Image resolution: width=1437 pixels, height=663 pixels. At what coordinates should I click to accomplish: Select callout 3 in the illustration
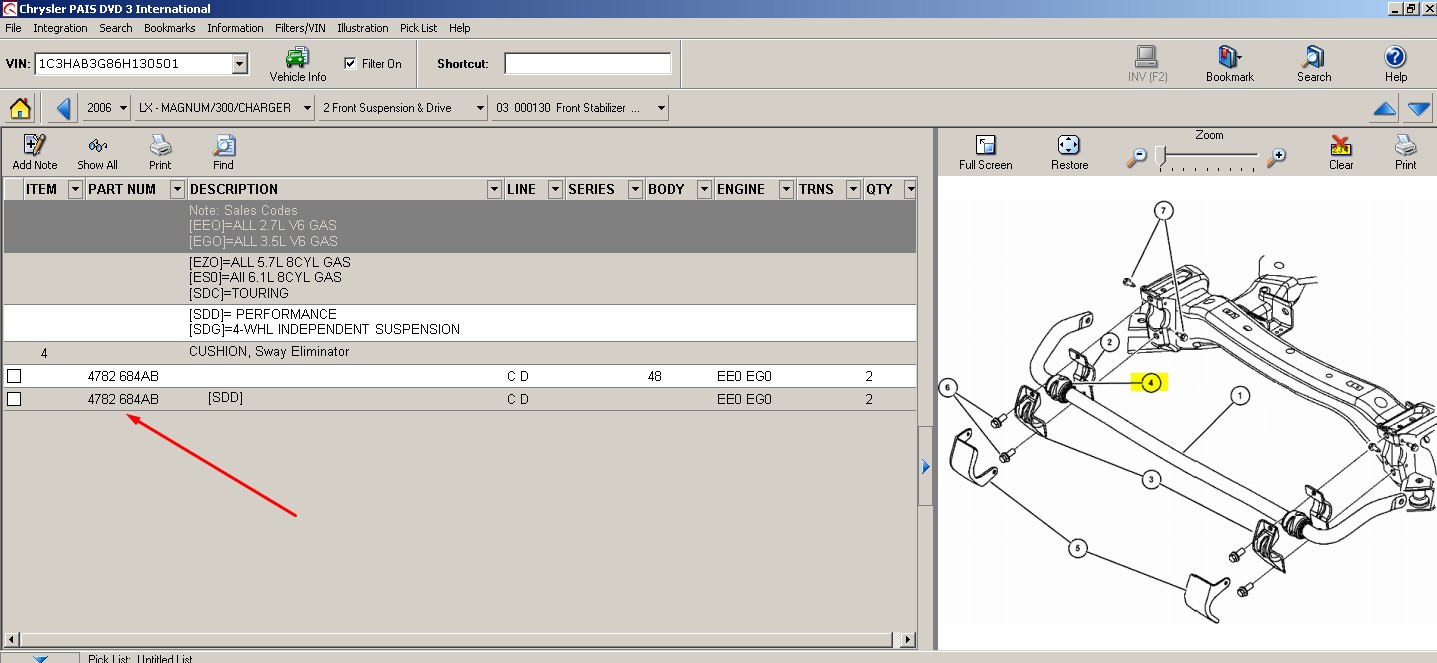(1152, 480)
